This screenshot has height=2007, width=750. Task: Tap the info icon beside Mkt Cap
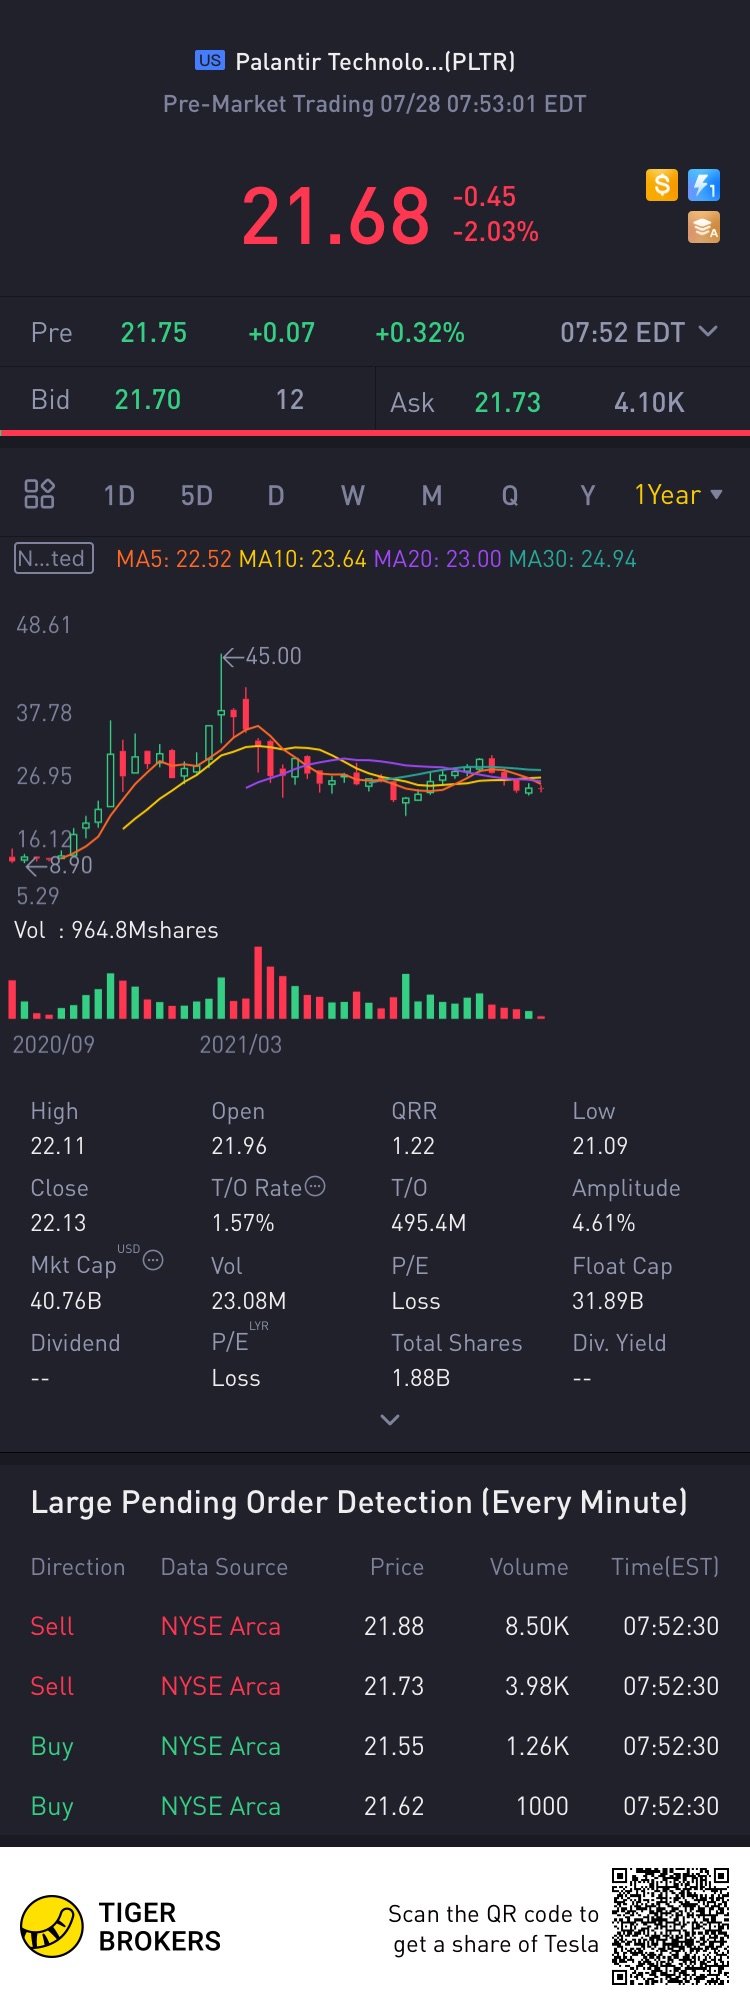pyautogui.click(x=153, y=1261)
